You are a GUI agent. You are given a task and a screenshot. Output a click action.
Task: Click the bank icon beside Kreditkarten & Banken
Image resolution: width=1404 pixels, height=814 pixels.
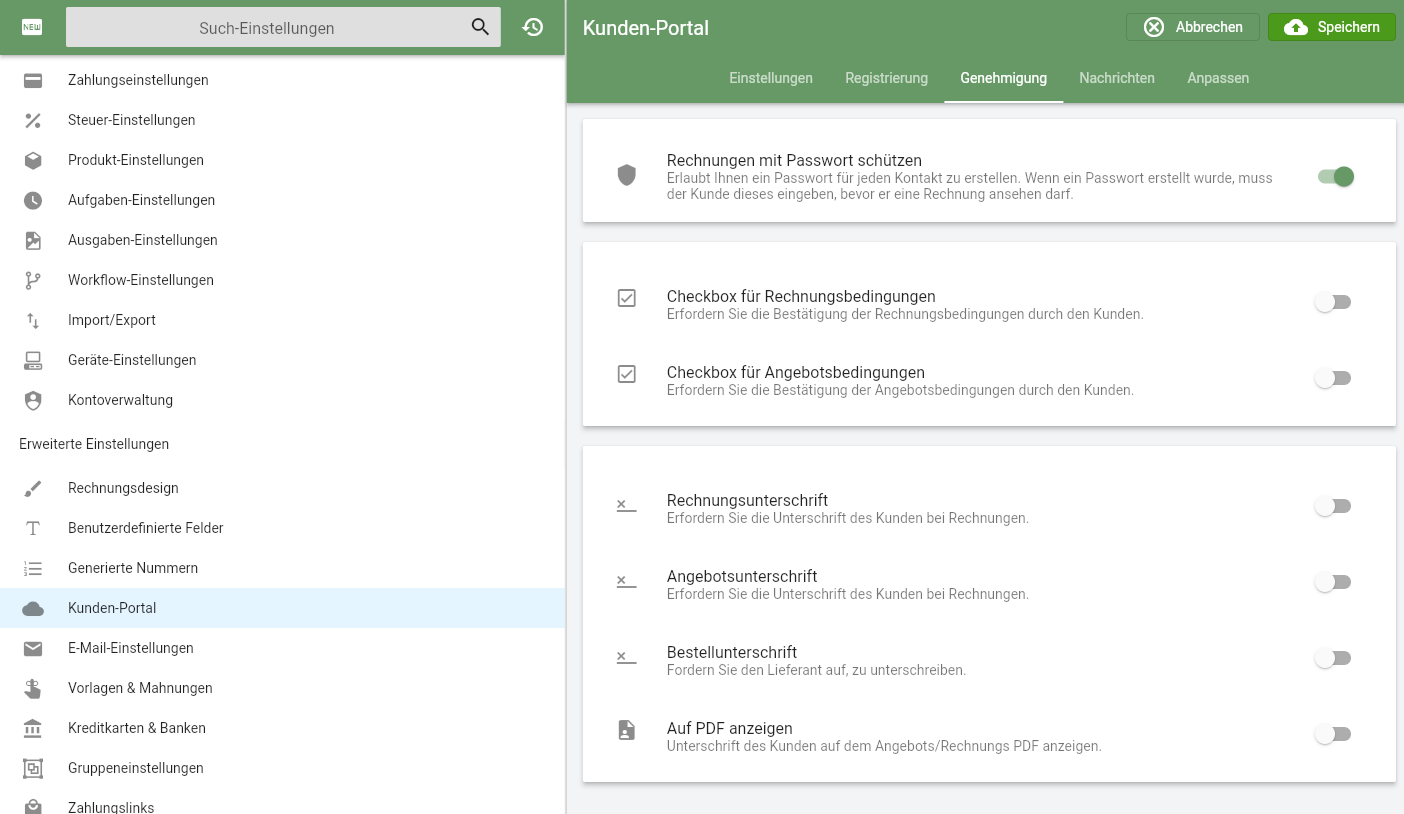(x=33, y=728)
